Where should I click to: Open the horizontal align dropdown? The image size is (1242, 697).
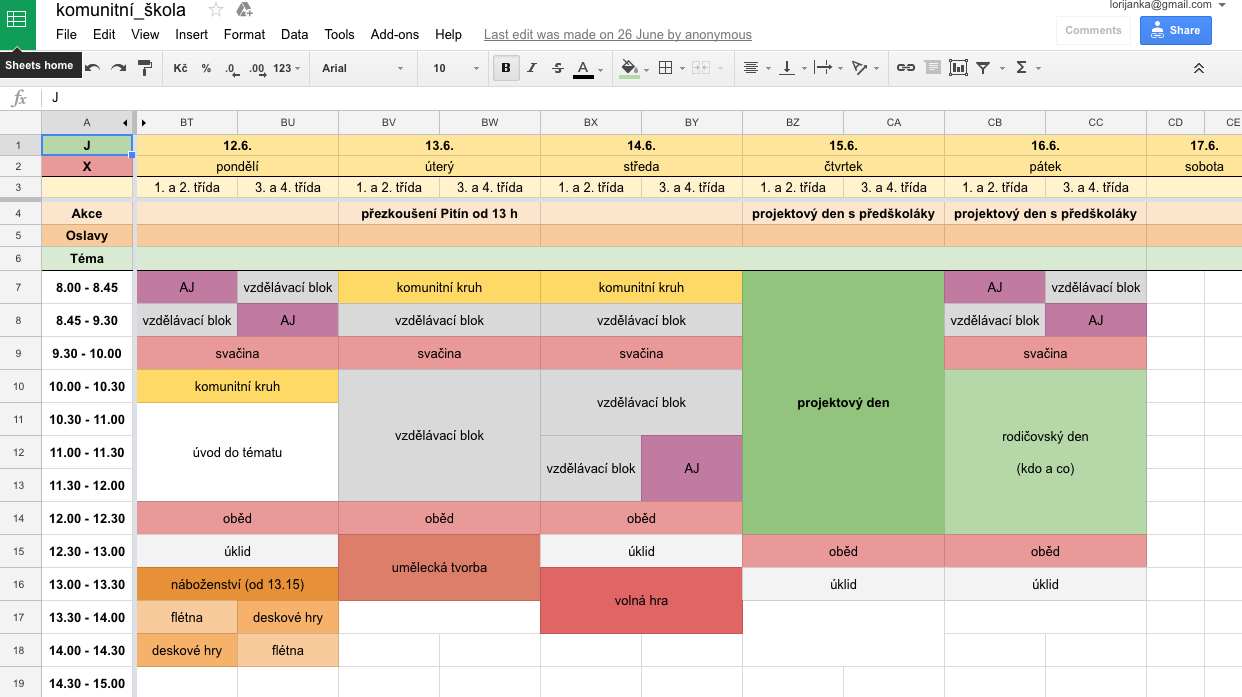point(756,68)
